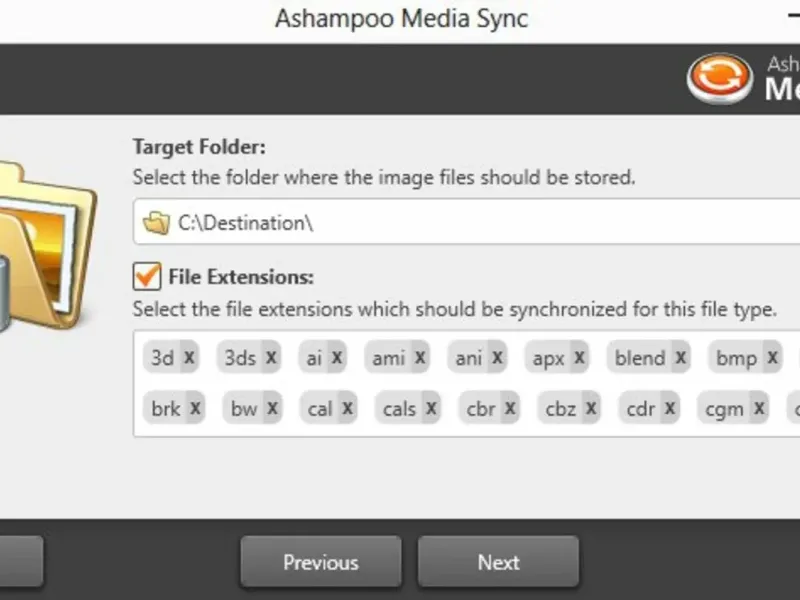The height and width of the screenshot is (600, 800).
Task: Delete the blend extension tag
Action: tap(681, 357)
